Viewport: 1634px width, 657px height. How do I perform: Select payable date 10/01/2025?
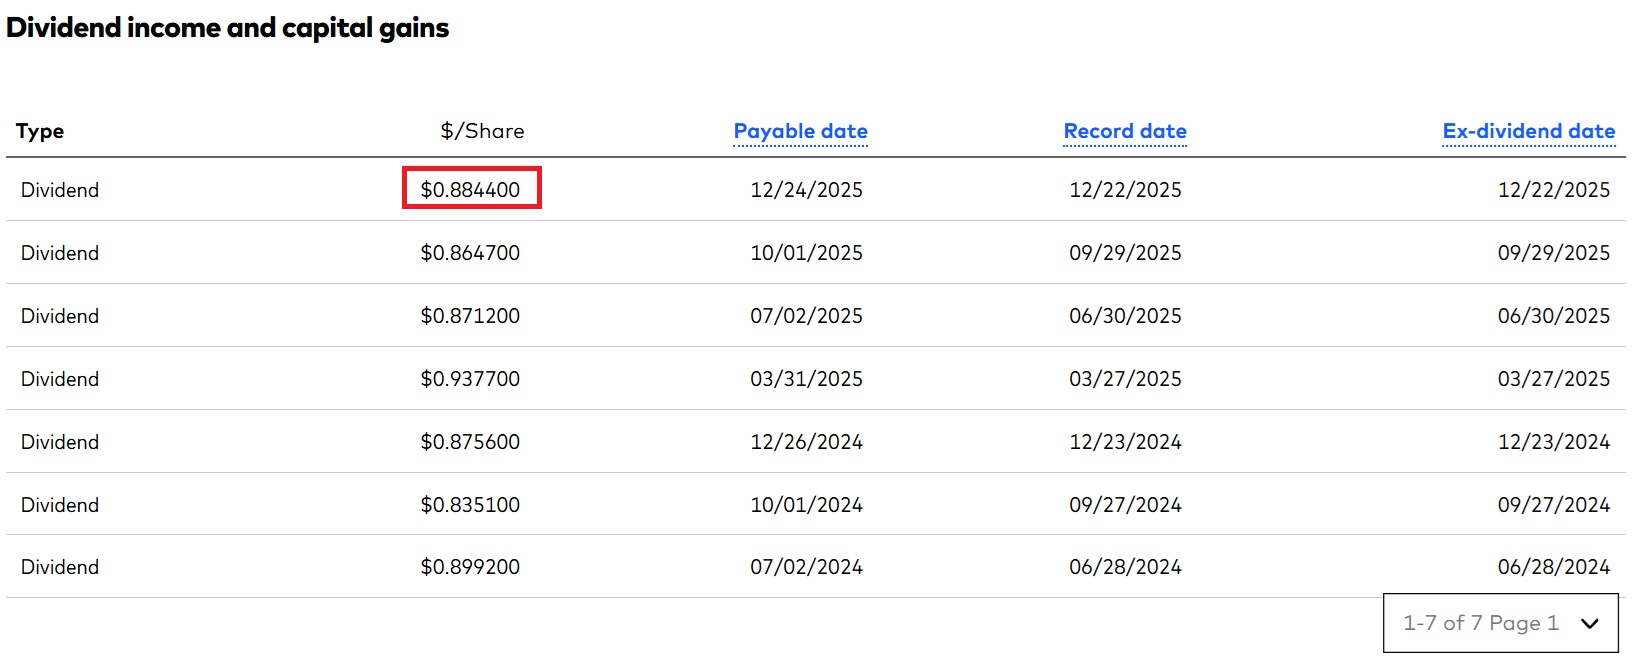coord(806,253)
